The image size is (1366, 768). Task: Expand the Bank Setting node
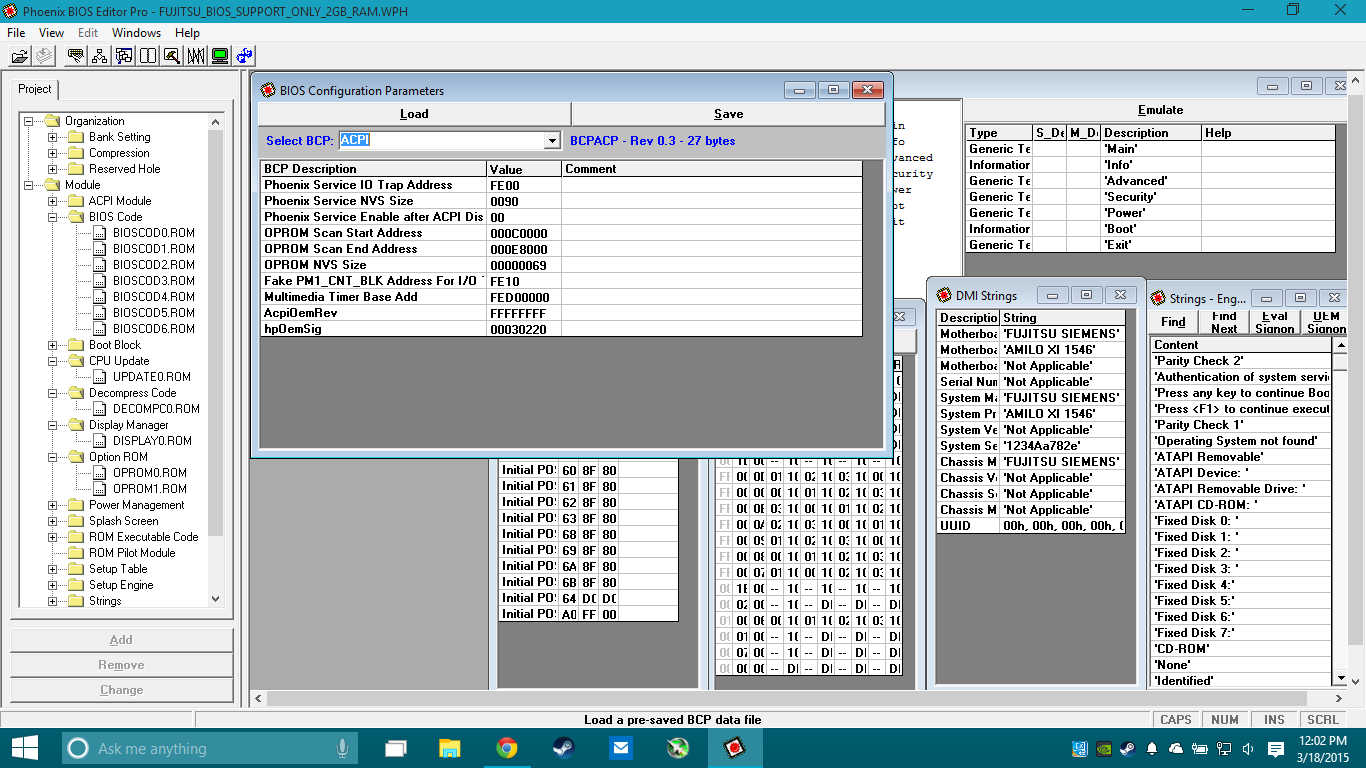pyautogui.click(x=52, y=137)
